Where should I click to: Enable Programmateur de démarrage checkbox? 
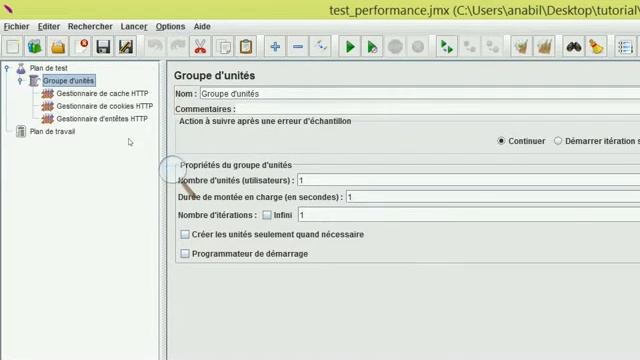[x=185, y=253]
